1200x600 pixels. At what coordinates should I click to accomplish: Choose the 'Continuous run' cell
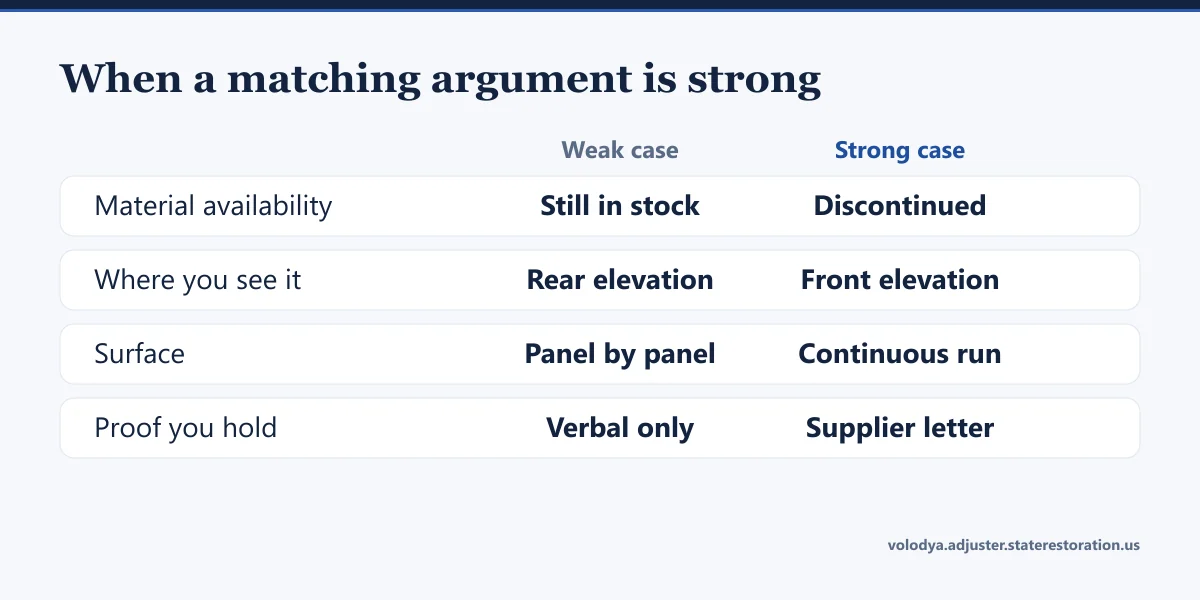[x=900, y=354]
